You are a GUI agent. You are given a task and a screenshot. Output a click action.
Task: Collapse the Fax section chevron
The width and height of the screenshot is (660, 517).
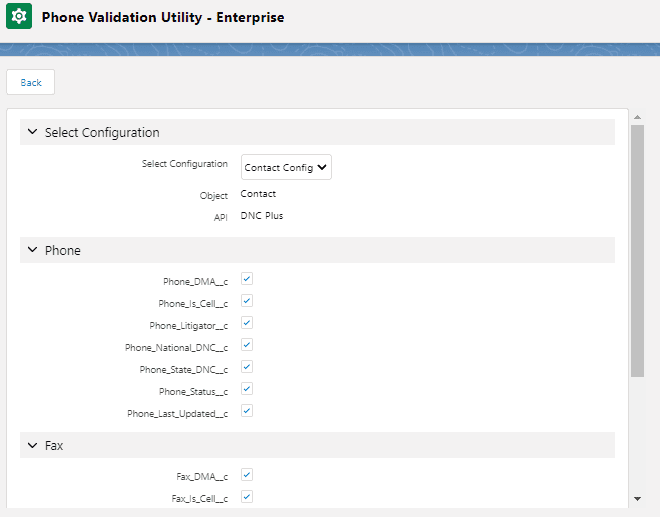click(x=33, y=445)
